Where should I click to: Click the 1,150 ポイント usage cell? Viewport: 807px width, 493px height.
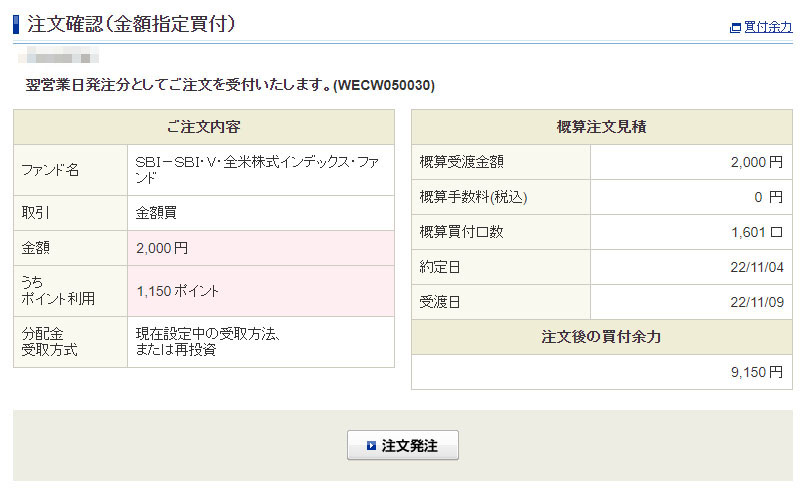point(178,291)
